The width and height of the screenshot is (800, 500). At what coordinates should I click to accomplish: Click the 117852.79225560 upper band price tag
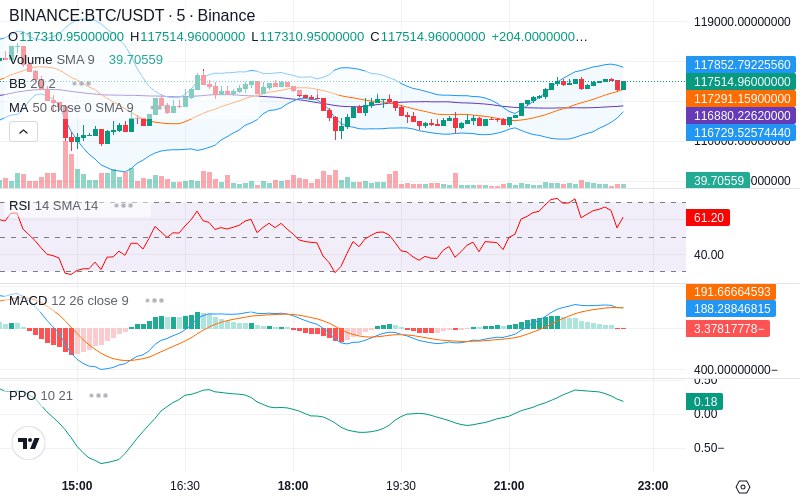tap(741, 65)
